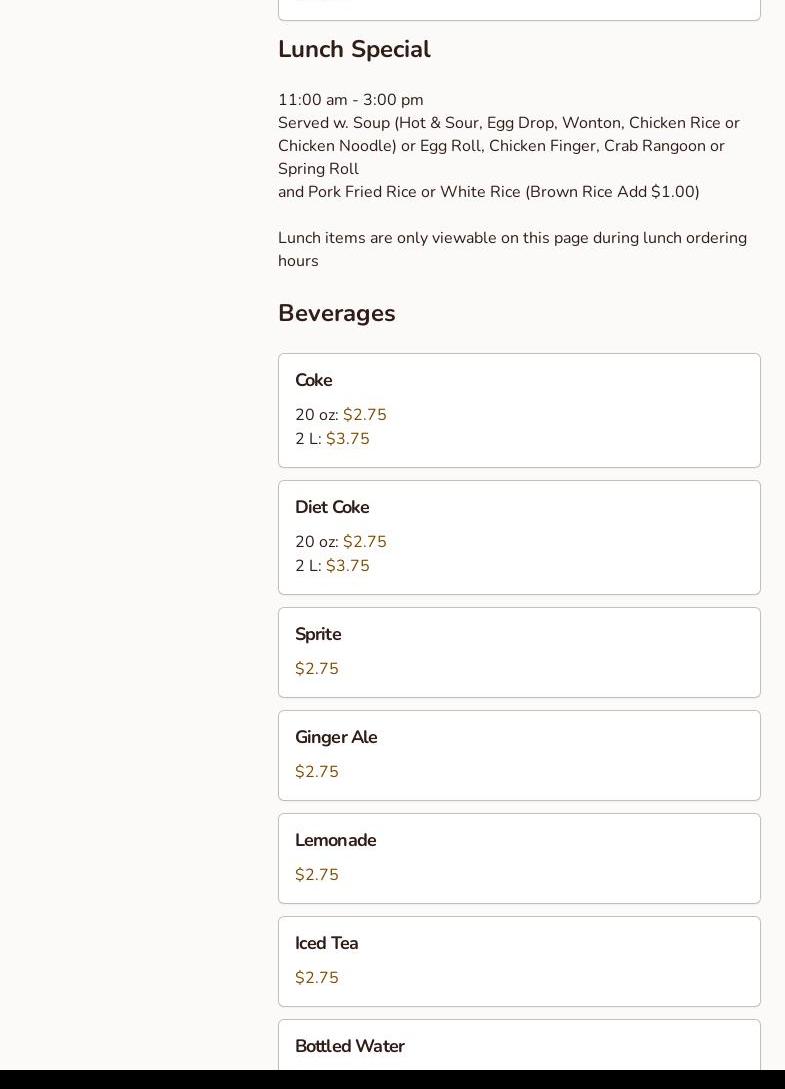Click the Lunch Special section heading

354,49
